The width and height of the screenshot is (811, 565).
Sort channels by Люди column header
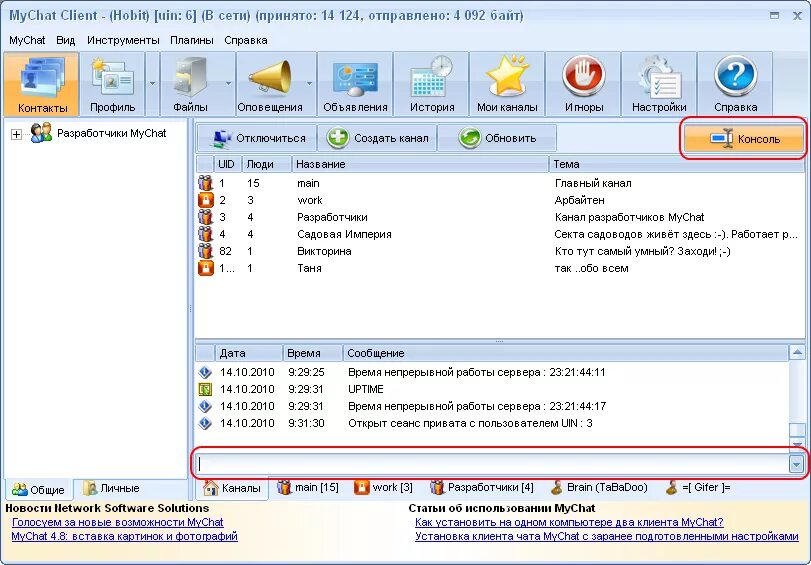coord(266,164)
